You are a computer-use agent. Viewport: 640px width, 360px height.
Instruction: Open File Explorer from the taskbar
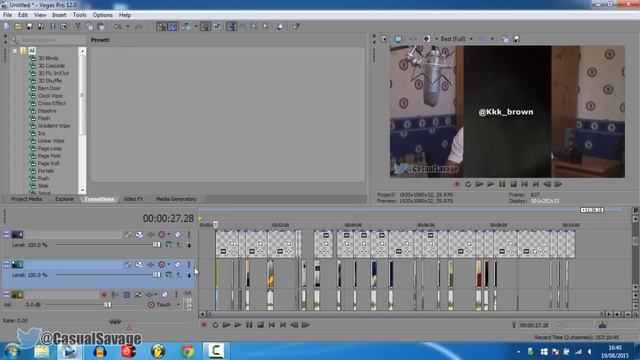[x=41, y=351]
